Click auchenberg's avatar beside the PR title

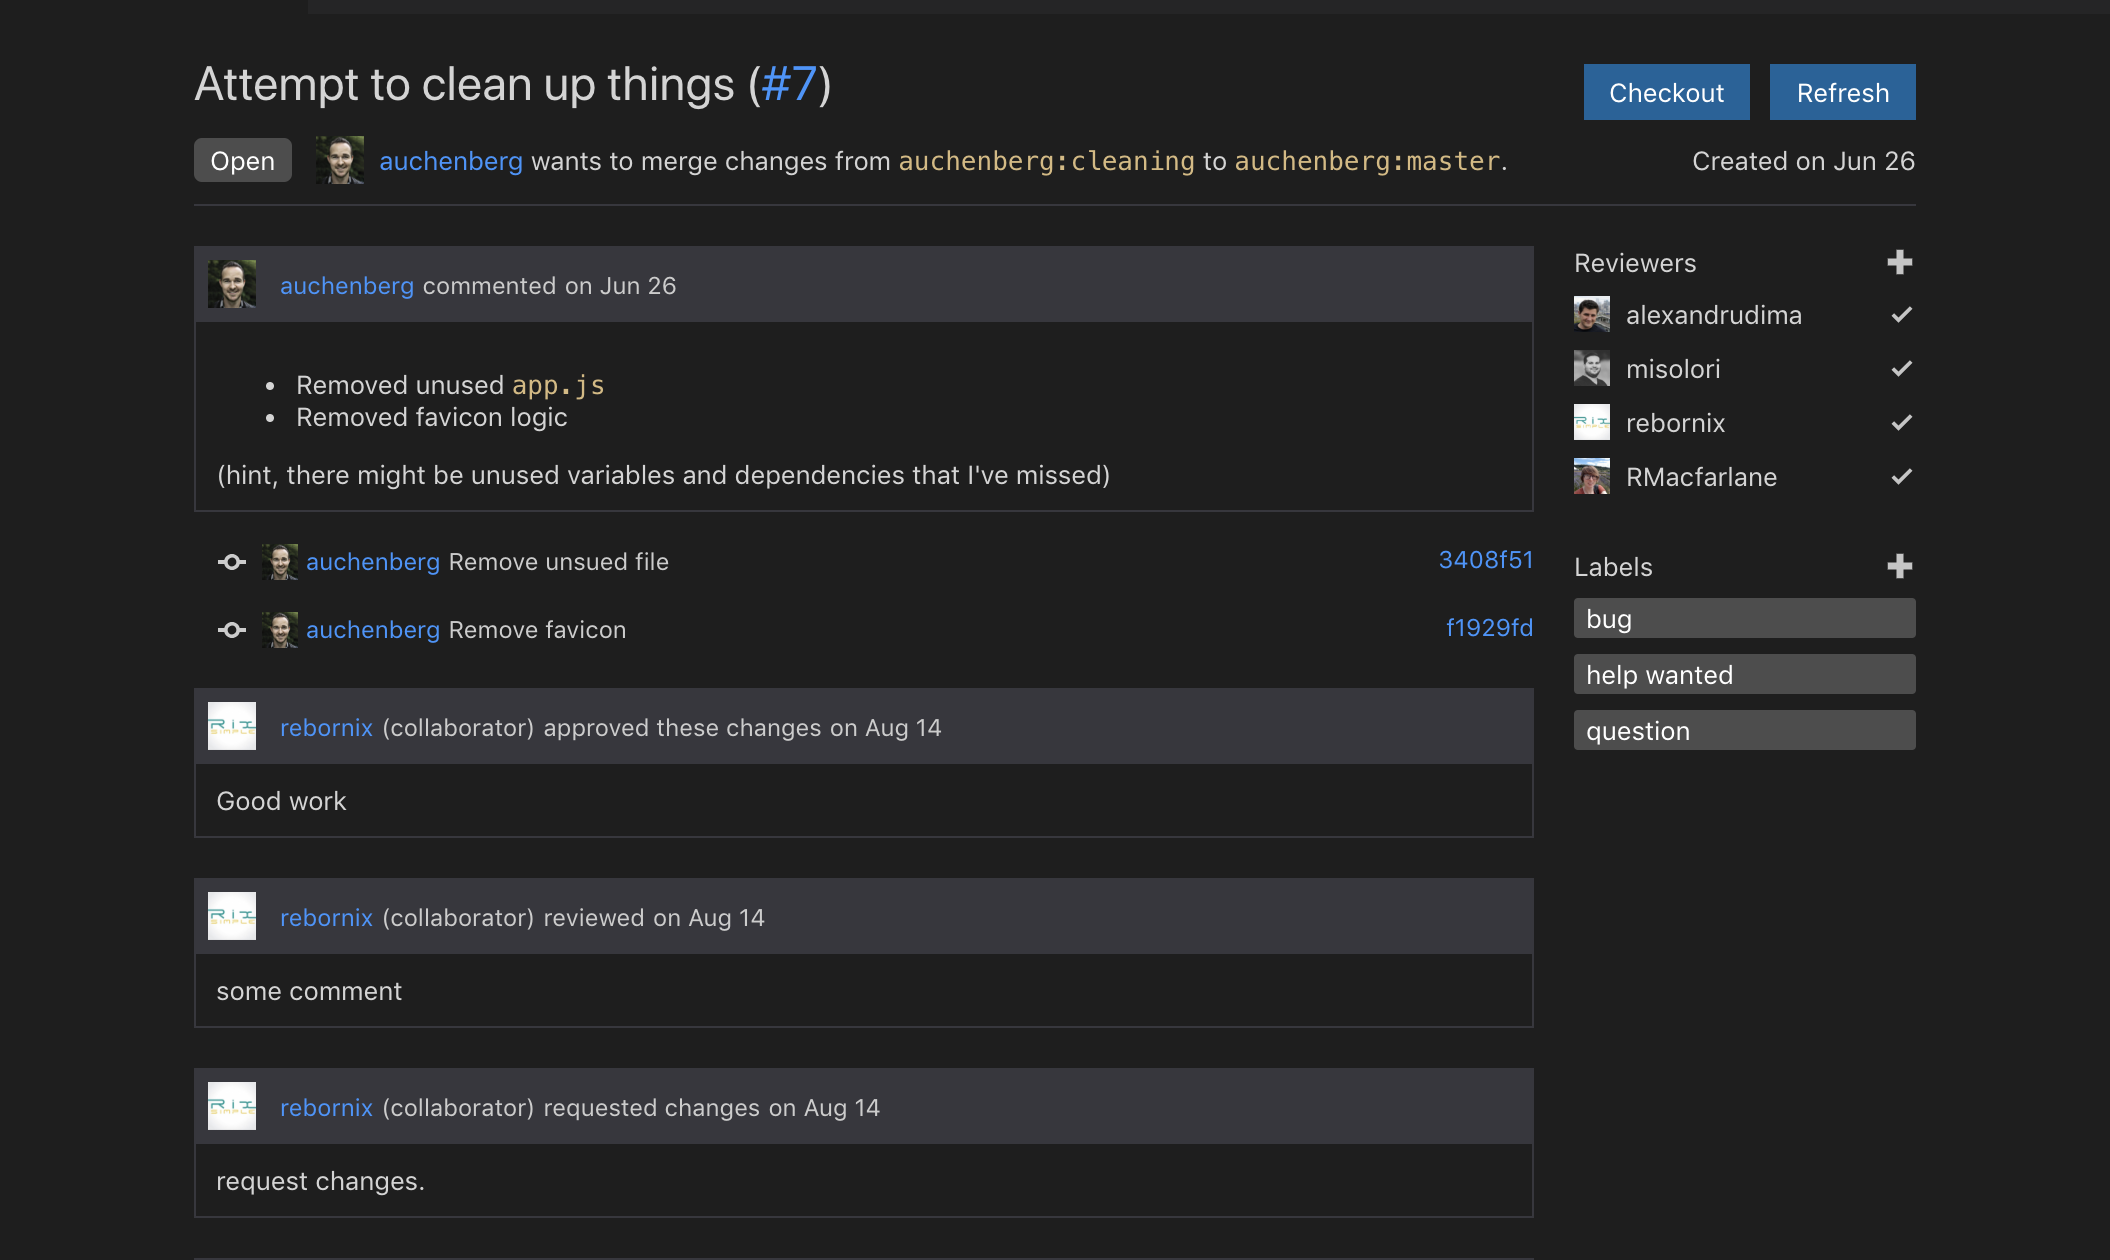(339, 160)
